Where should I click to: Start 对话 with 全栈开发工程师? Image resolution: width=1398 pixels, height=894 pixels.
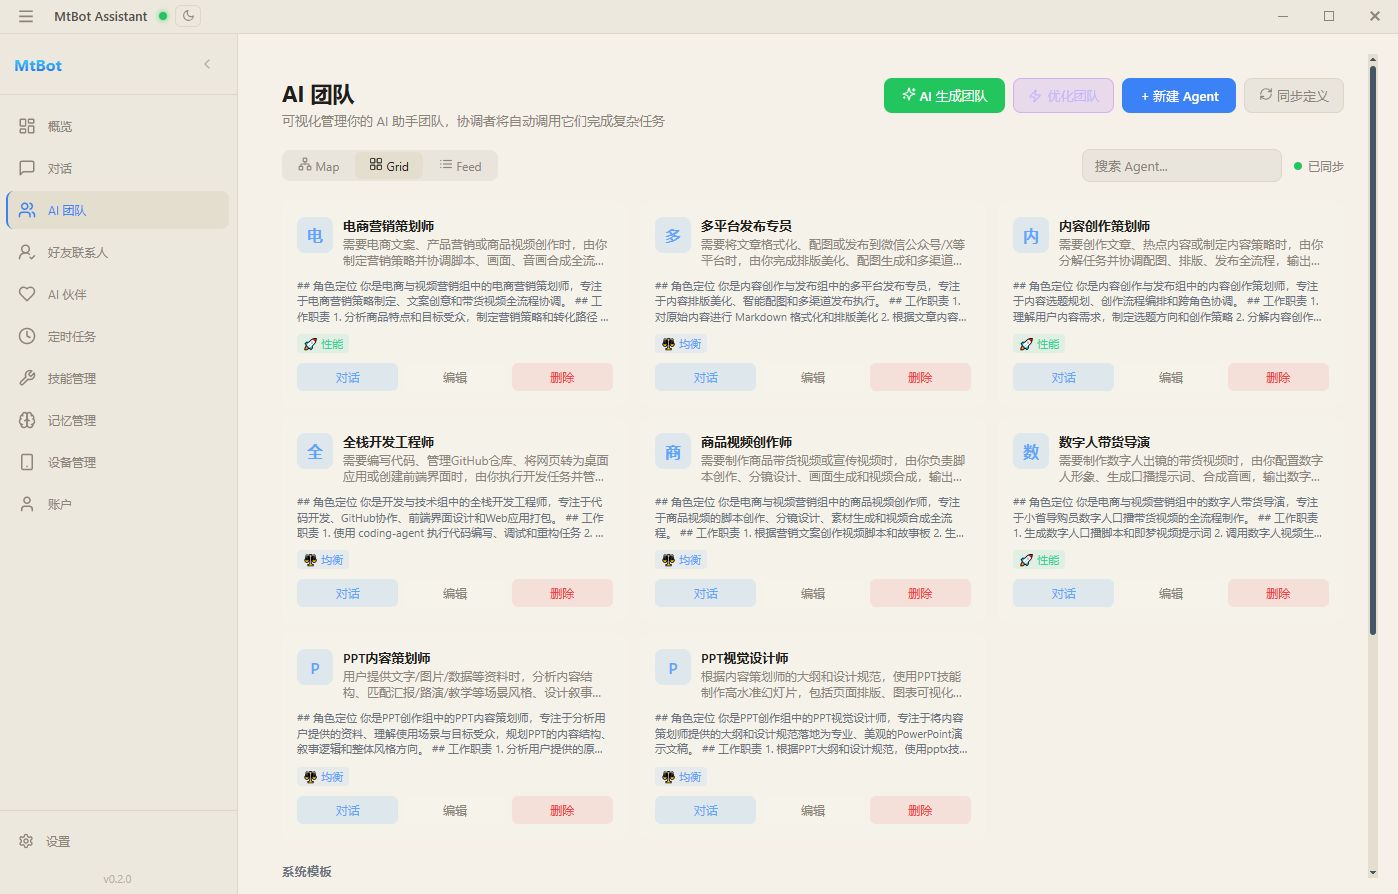(347, 593)
